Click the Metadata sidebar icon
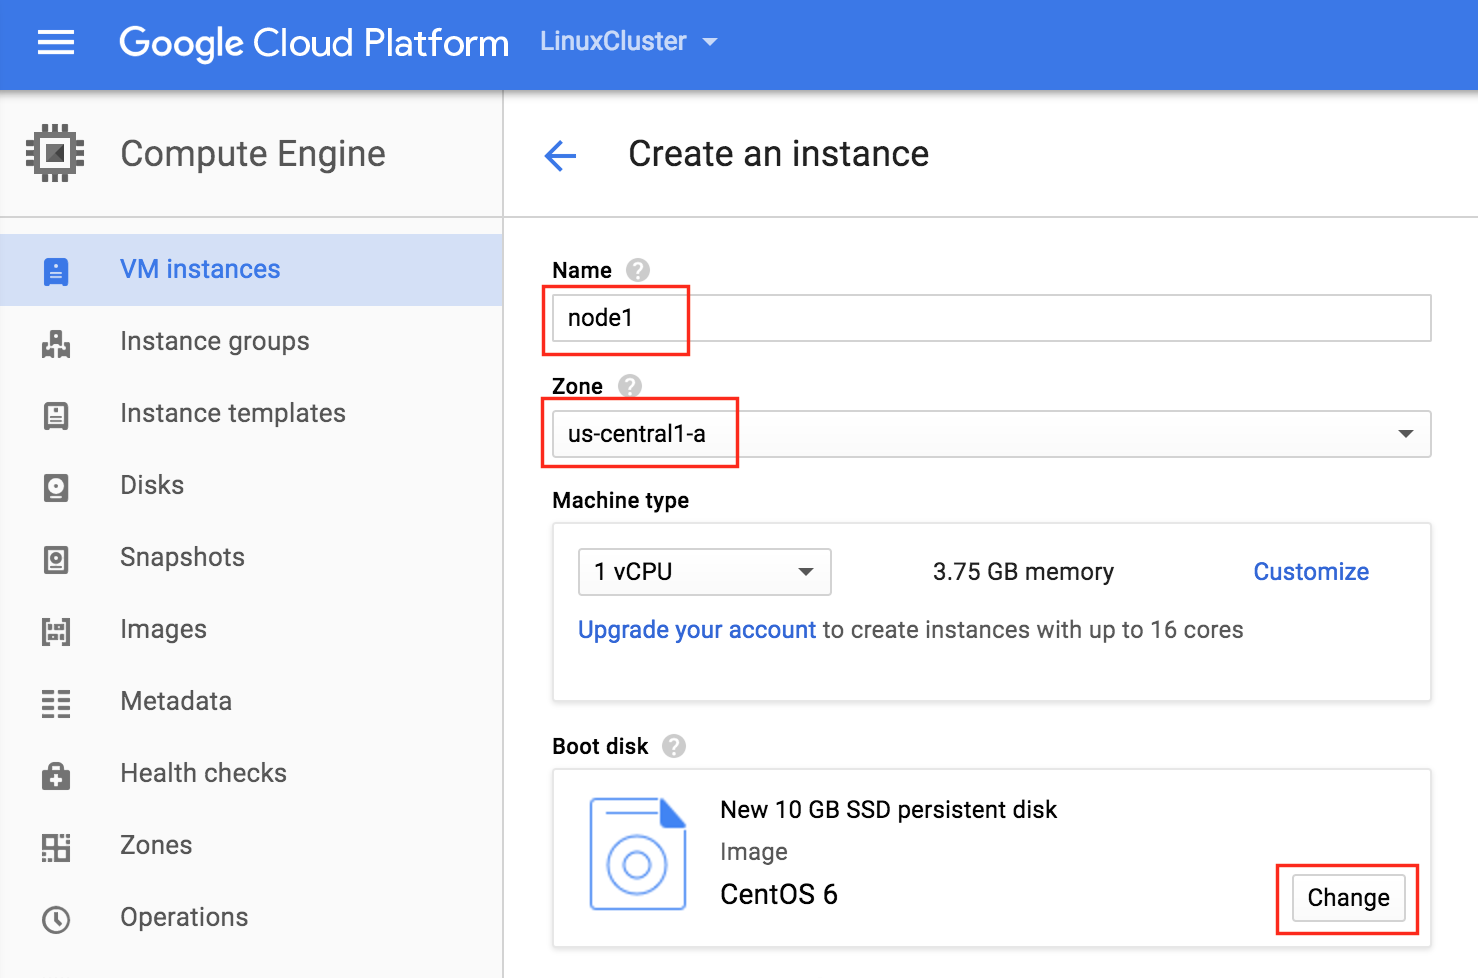 point(56,703)
